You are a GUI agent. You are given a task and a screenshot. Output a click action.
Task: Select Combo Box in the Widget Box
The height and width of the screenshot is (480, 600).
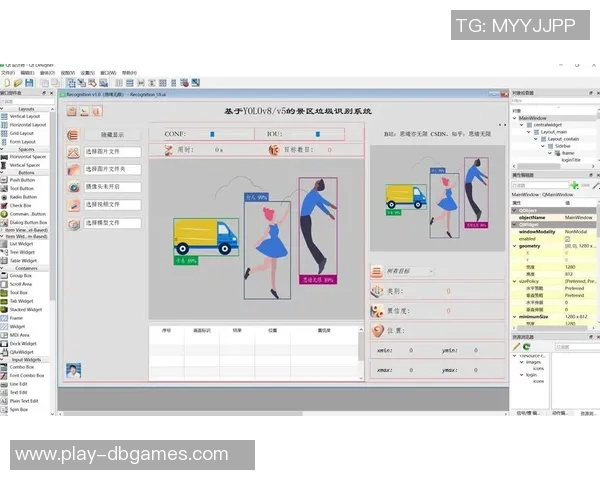point(22,367)
